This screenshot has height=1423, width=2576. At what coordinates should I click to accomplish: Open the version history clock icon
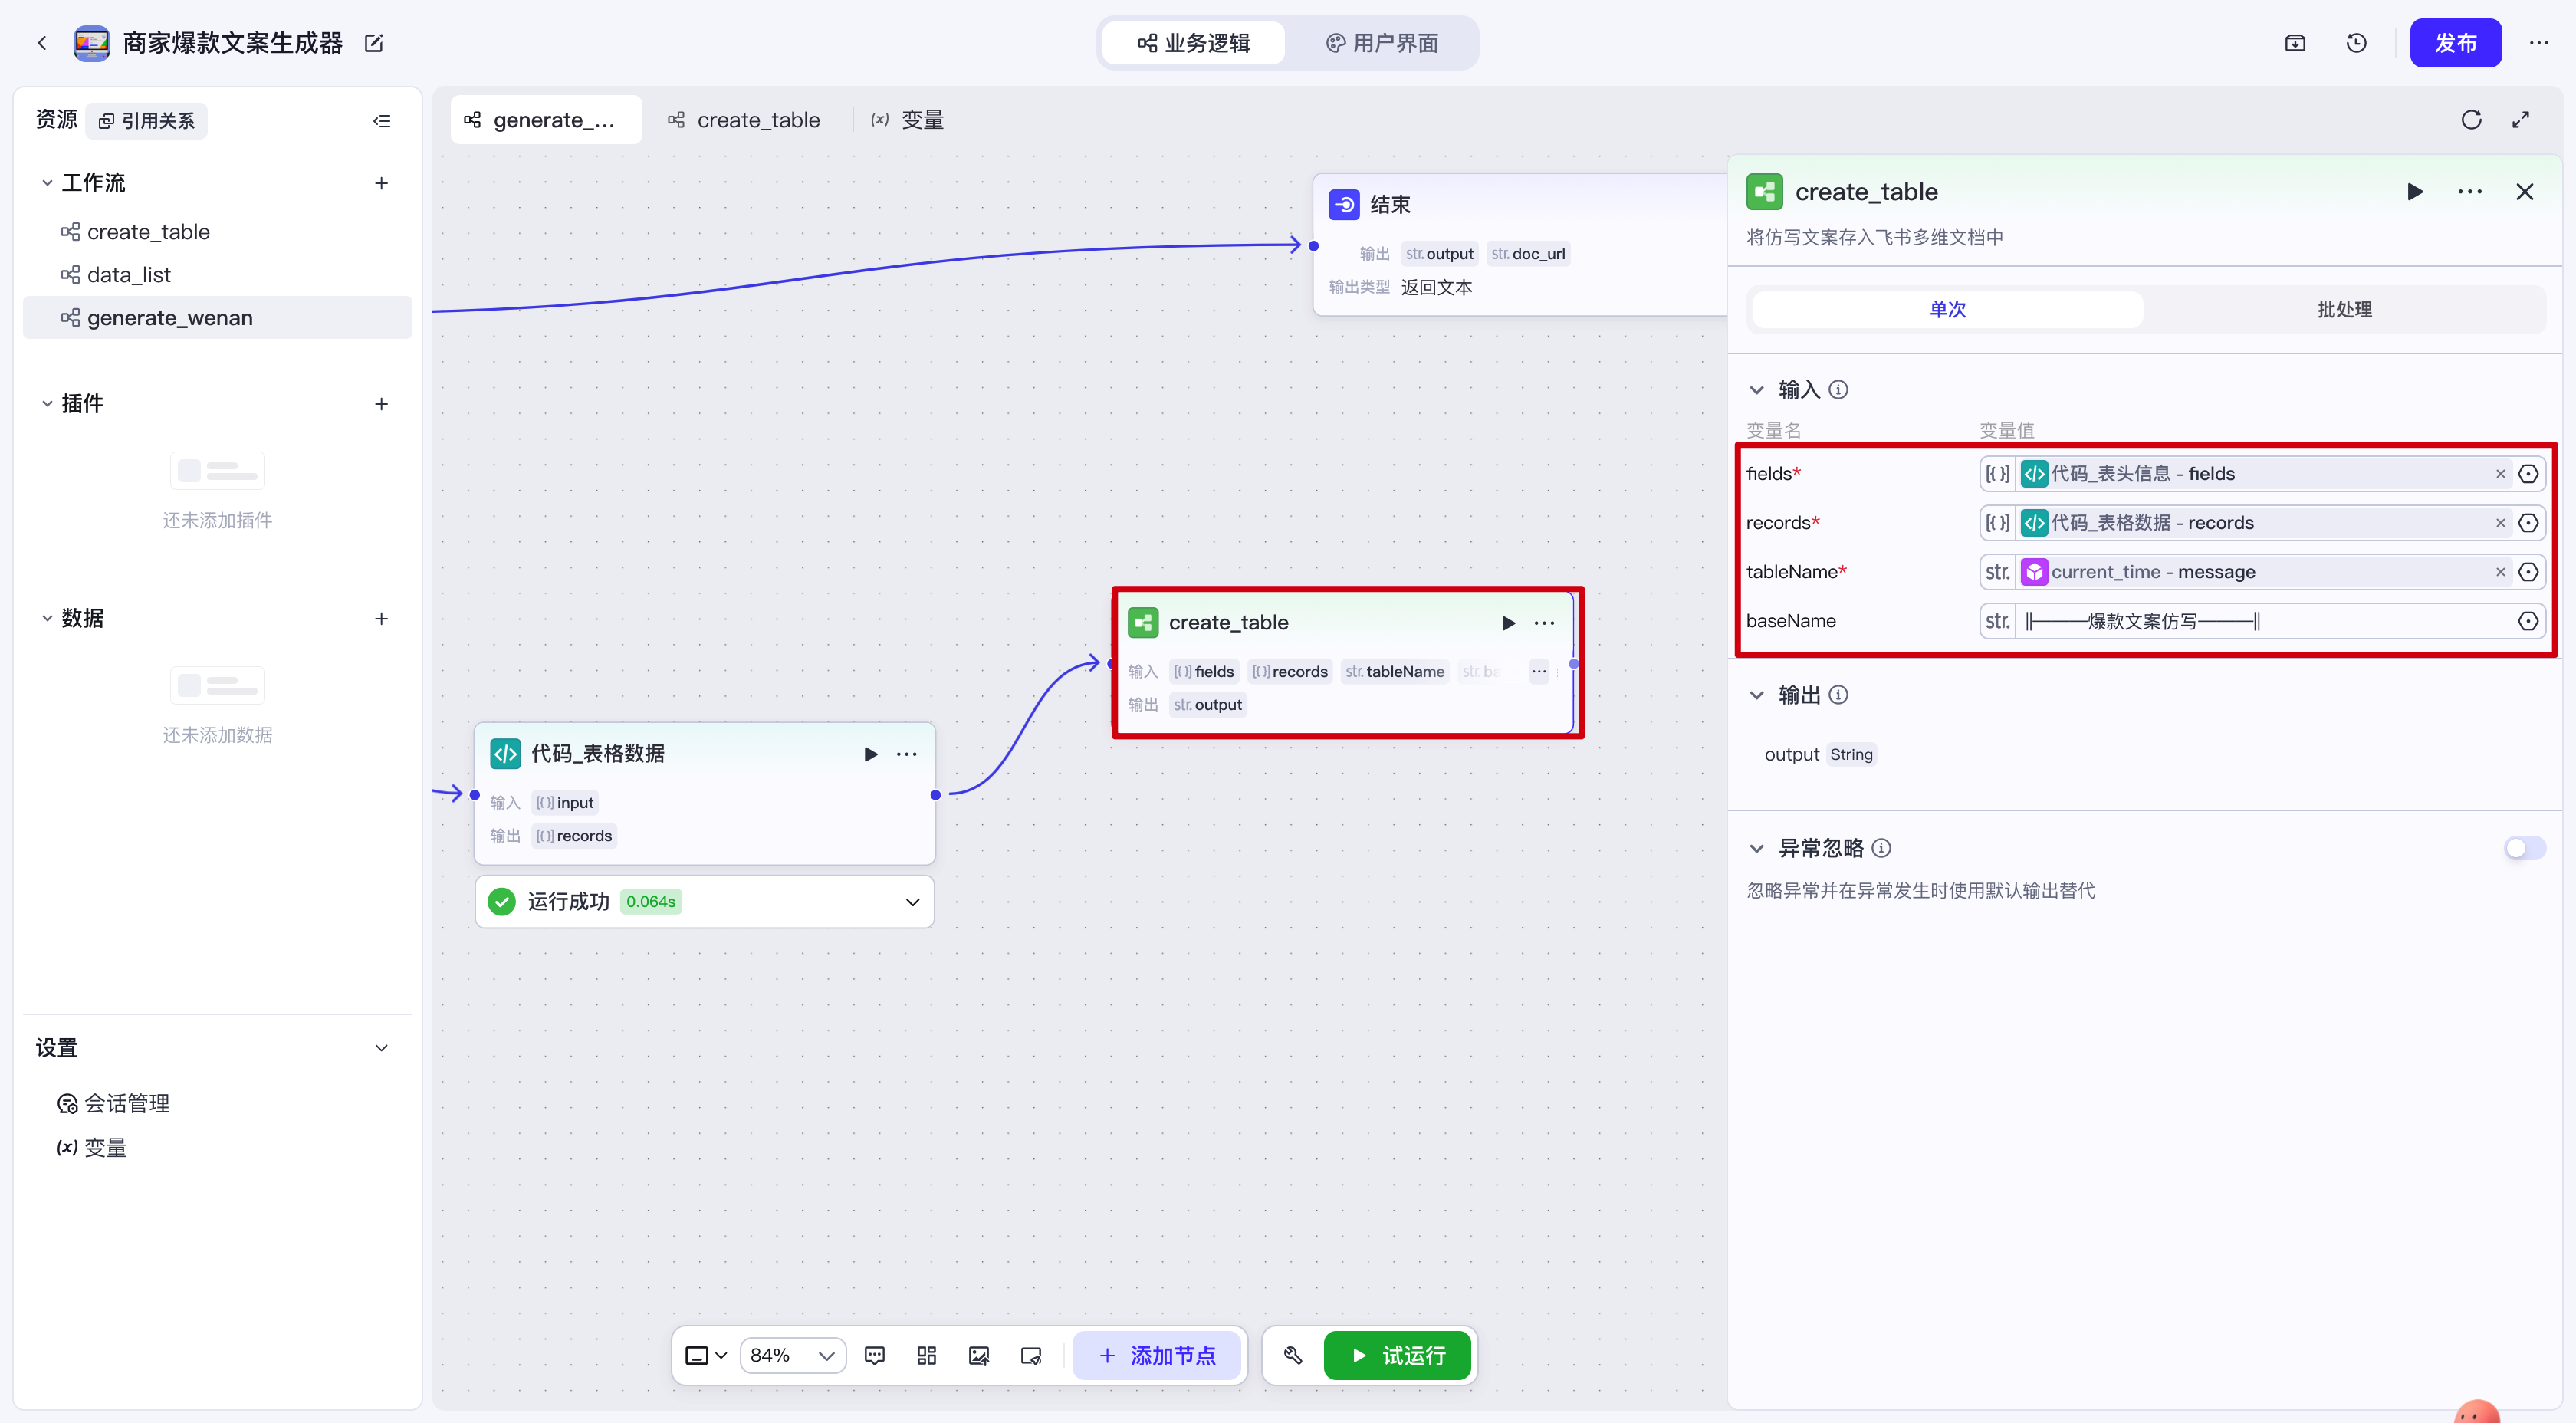click(2356, 43)
